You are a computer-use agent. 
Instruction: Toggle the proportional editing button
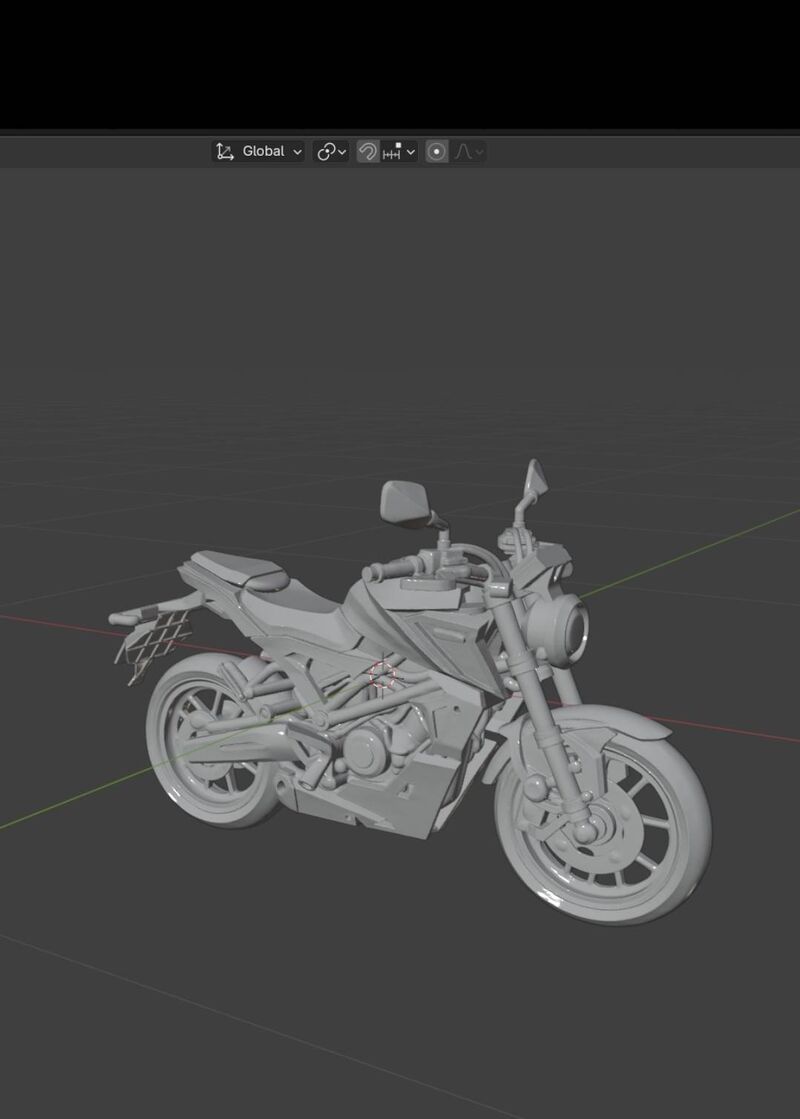(x=437, y=151)
